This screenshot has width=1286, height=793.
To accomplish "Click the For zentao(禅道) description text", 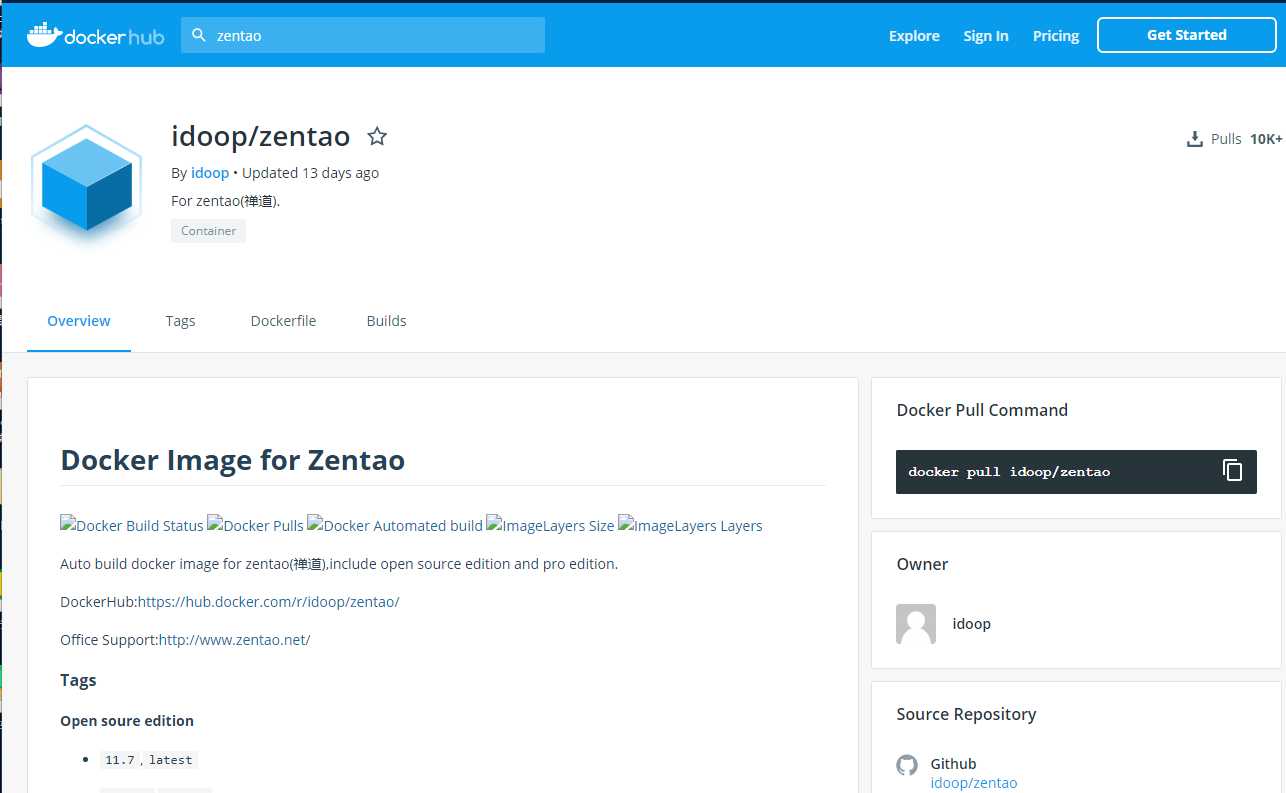I will pos(225,201).
